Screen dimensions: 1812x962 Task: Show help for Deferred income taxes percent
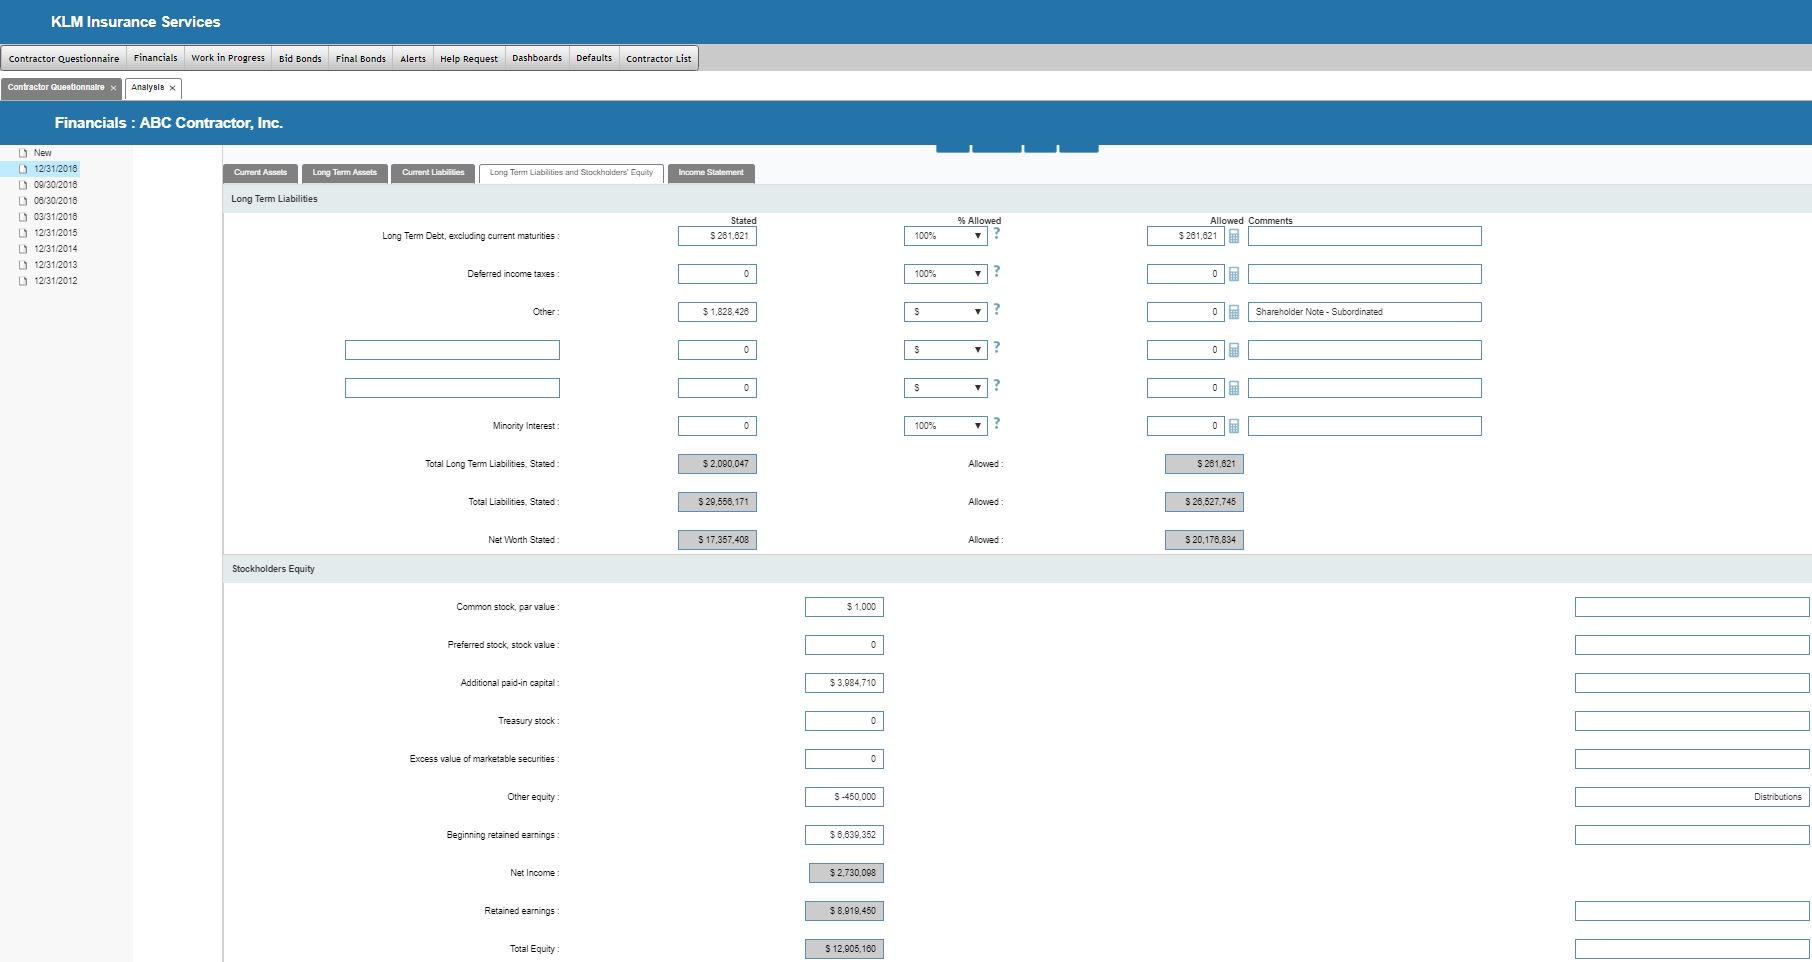coord(996,272)
